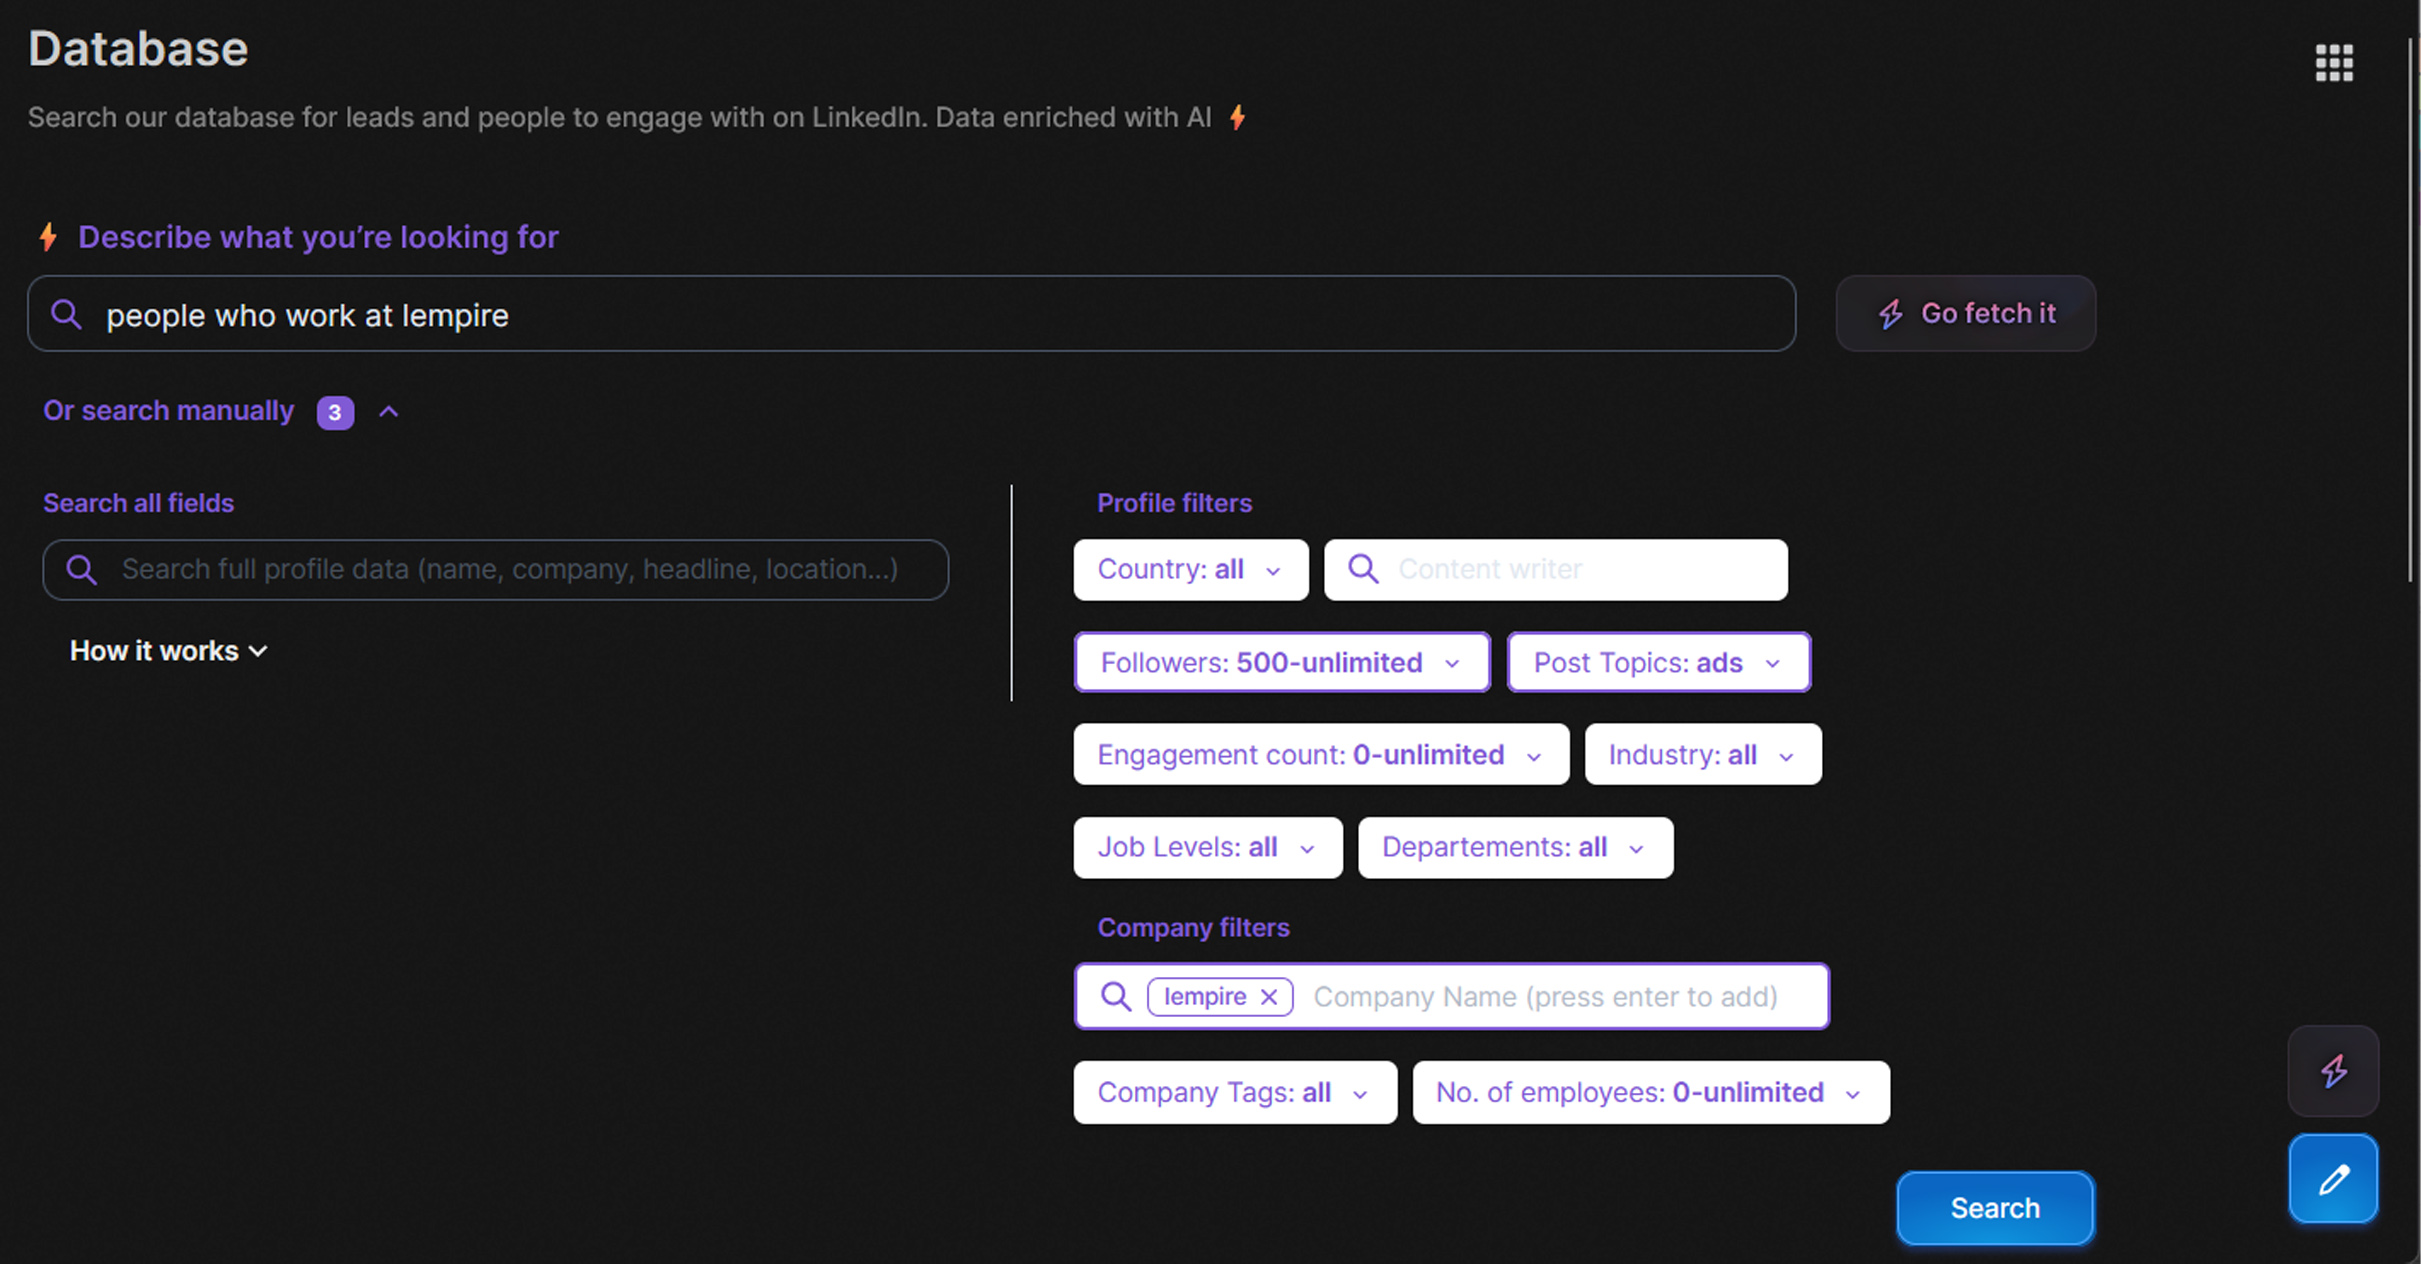Open the No. of employees dropdown
The height and width of the screenshot is (1264, 2421).
pyautogui.click(x=1650, y=1092)
